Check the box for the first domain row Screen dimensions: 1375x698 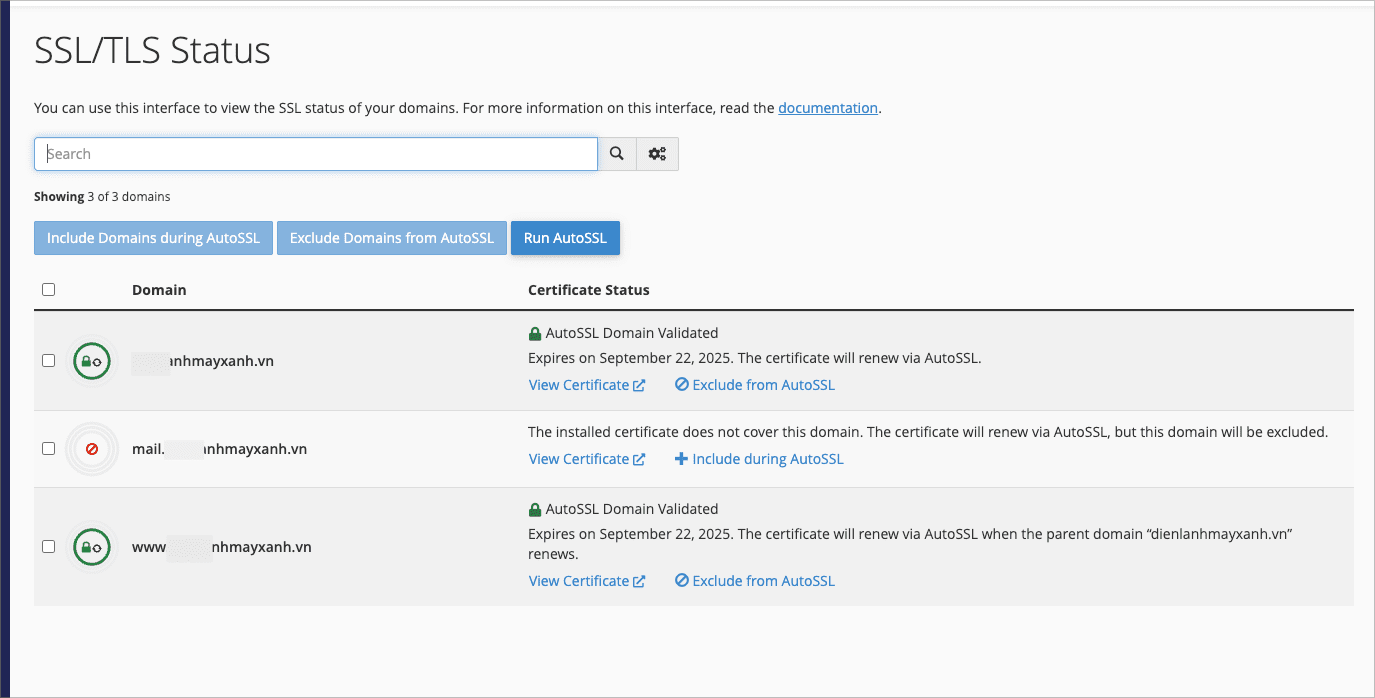(48, 361)
